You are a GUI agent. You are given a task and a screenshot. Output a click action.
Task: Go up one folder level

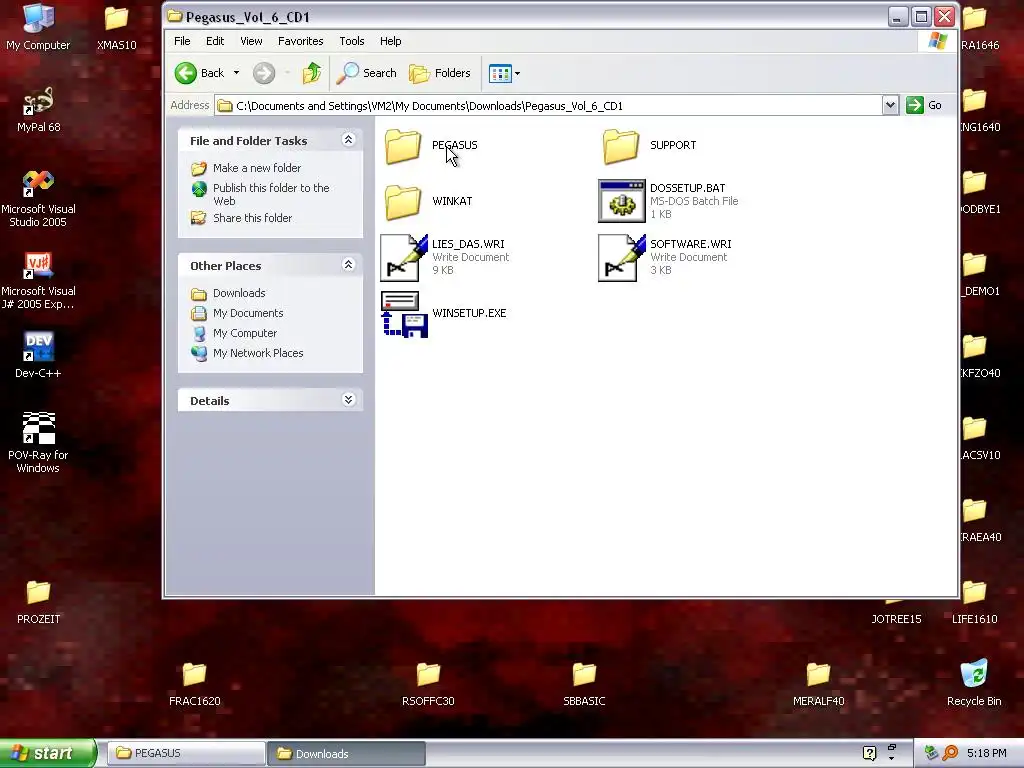pos(312,73)
